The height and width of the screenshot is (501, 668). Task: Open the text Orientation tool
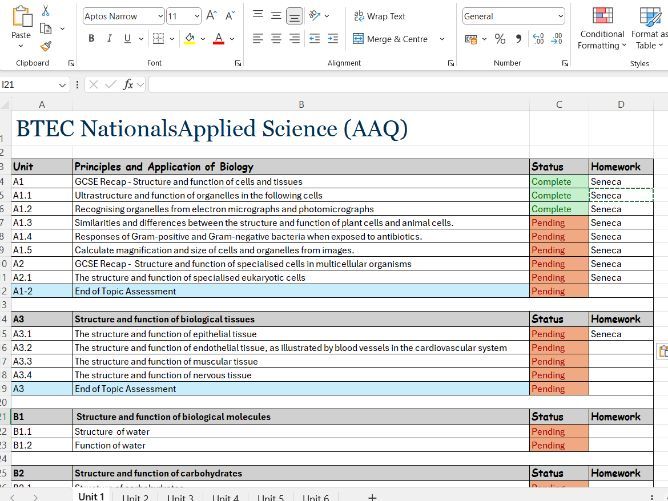click(x=314, y=16)
